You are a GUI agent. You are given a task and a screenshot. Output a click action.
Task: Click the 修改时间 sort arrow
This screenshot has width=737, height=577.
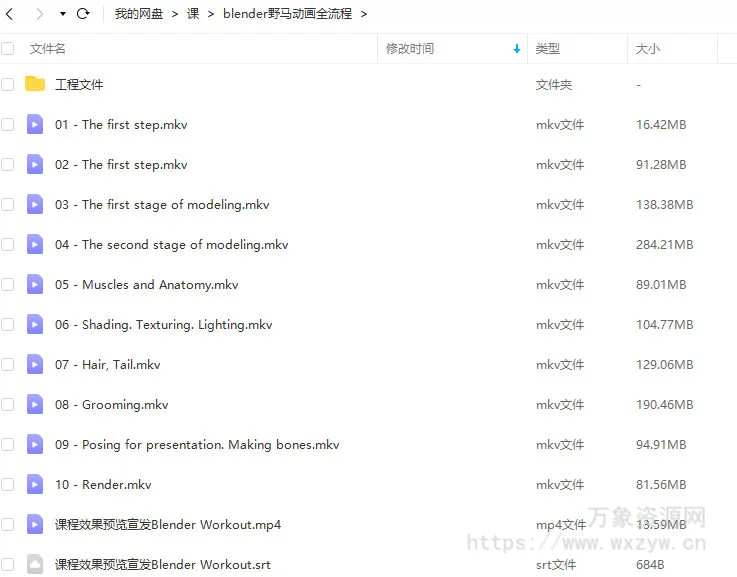point(517,49)
